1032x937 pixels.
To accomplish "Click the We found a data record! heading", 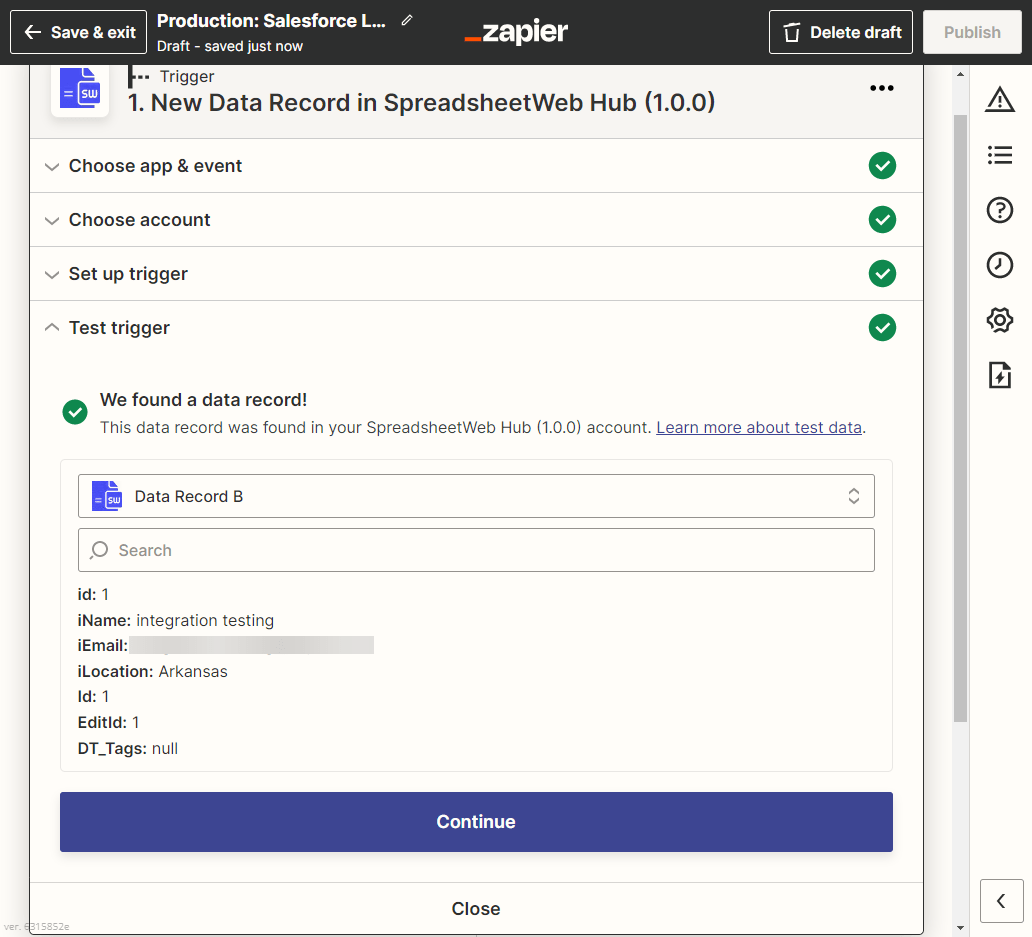I will coord(203,400).
